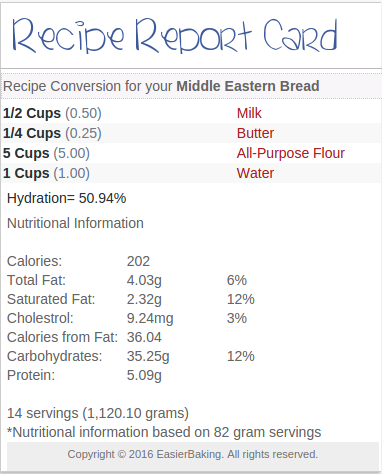
Task: Click the Hydration= 50.94% text
Action: [67, 198]
